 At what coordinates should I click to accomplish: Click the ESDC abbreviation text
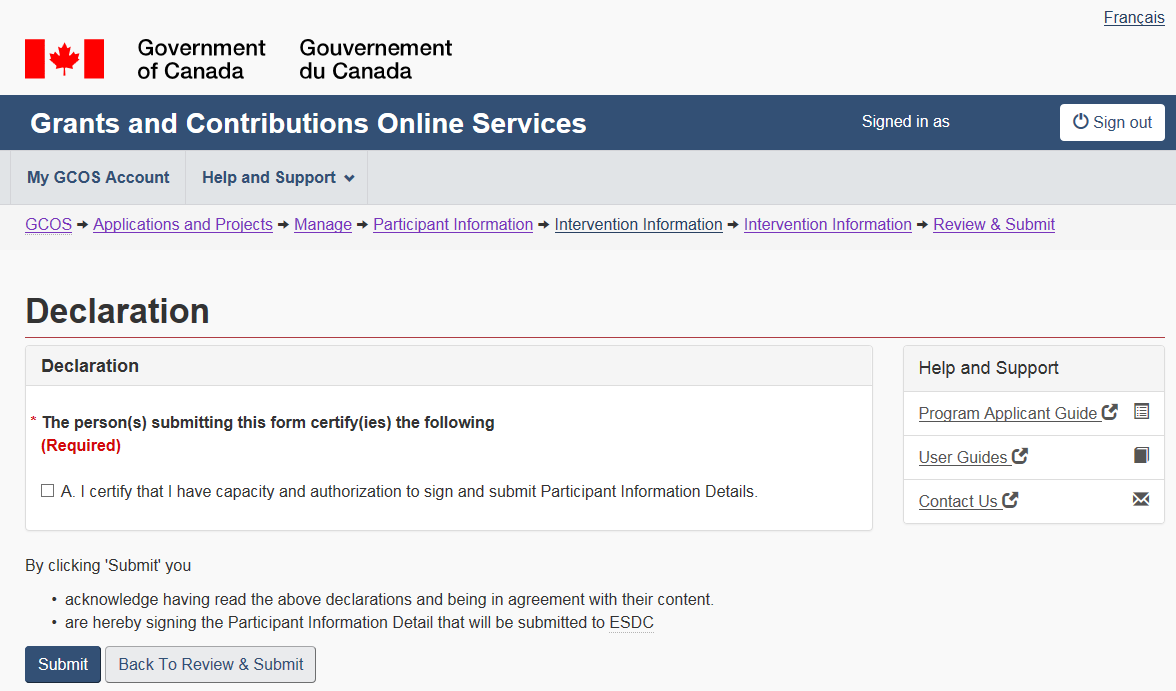tap(631, 623)
